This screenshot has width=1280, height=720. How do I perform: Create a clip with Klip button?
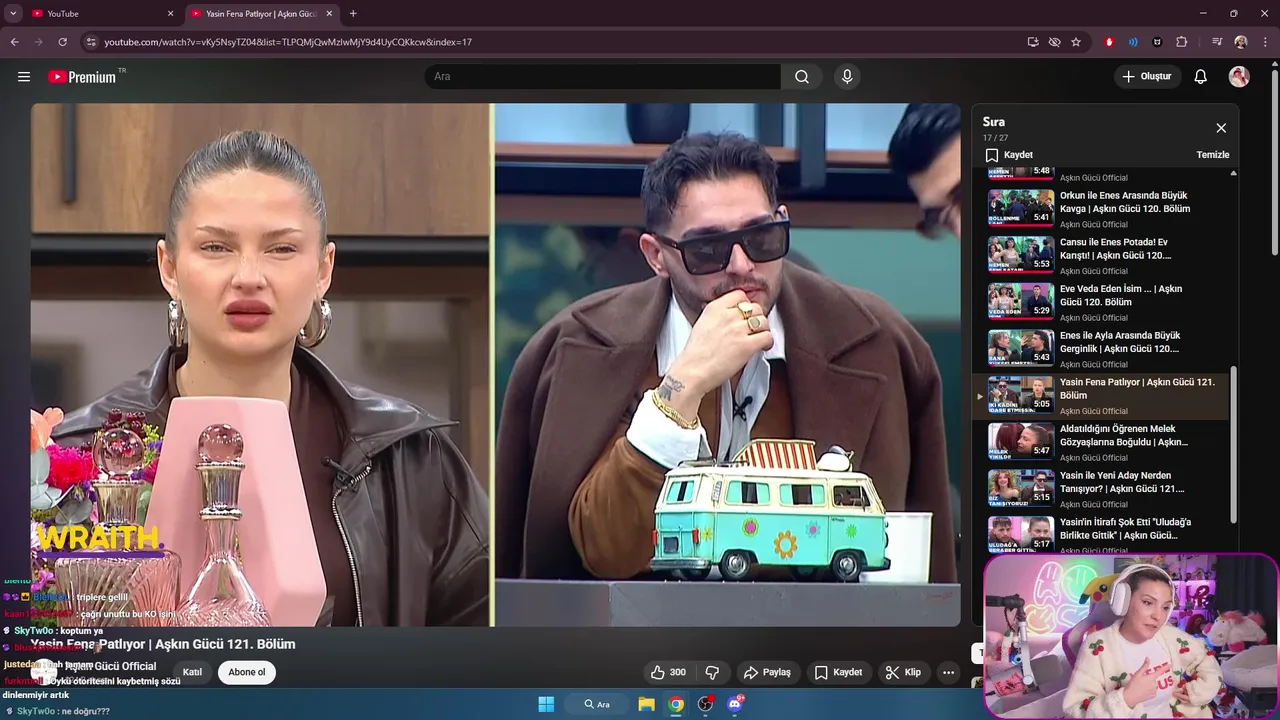(903, 672)
